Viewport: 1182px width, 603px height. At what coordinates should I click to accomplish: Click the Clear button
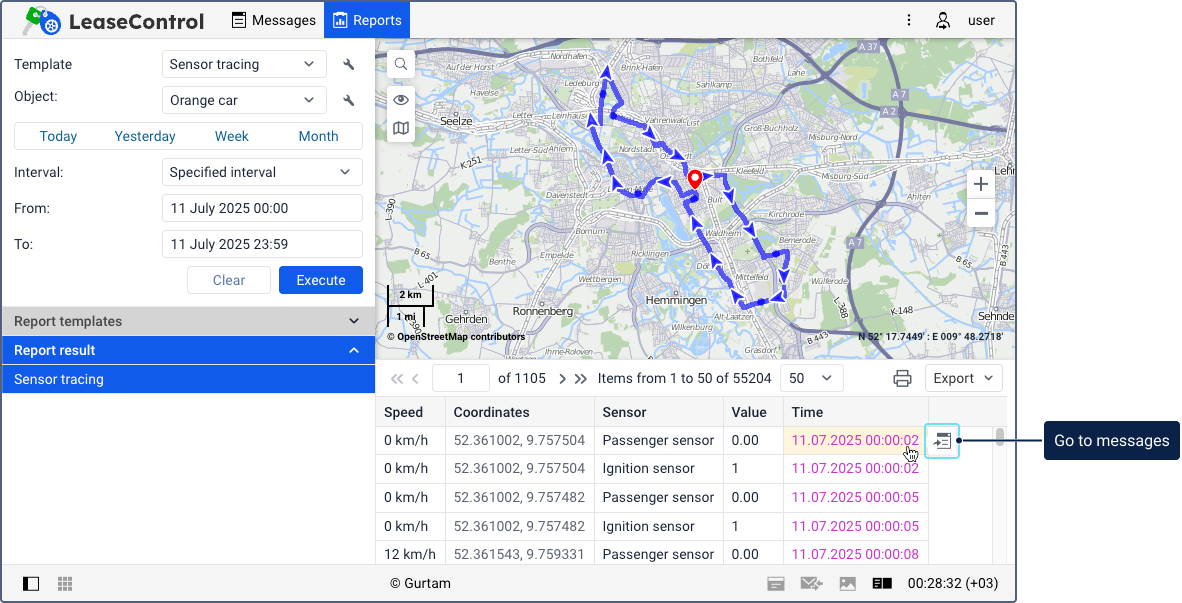tap(229, 280)
